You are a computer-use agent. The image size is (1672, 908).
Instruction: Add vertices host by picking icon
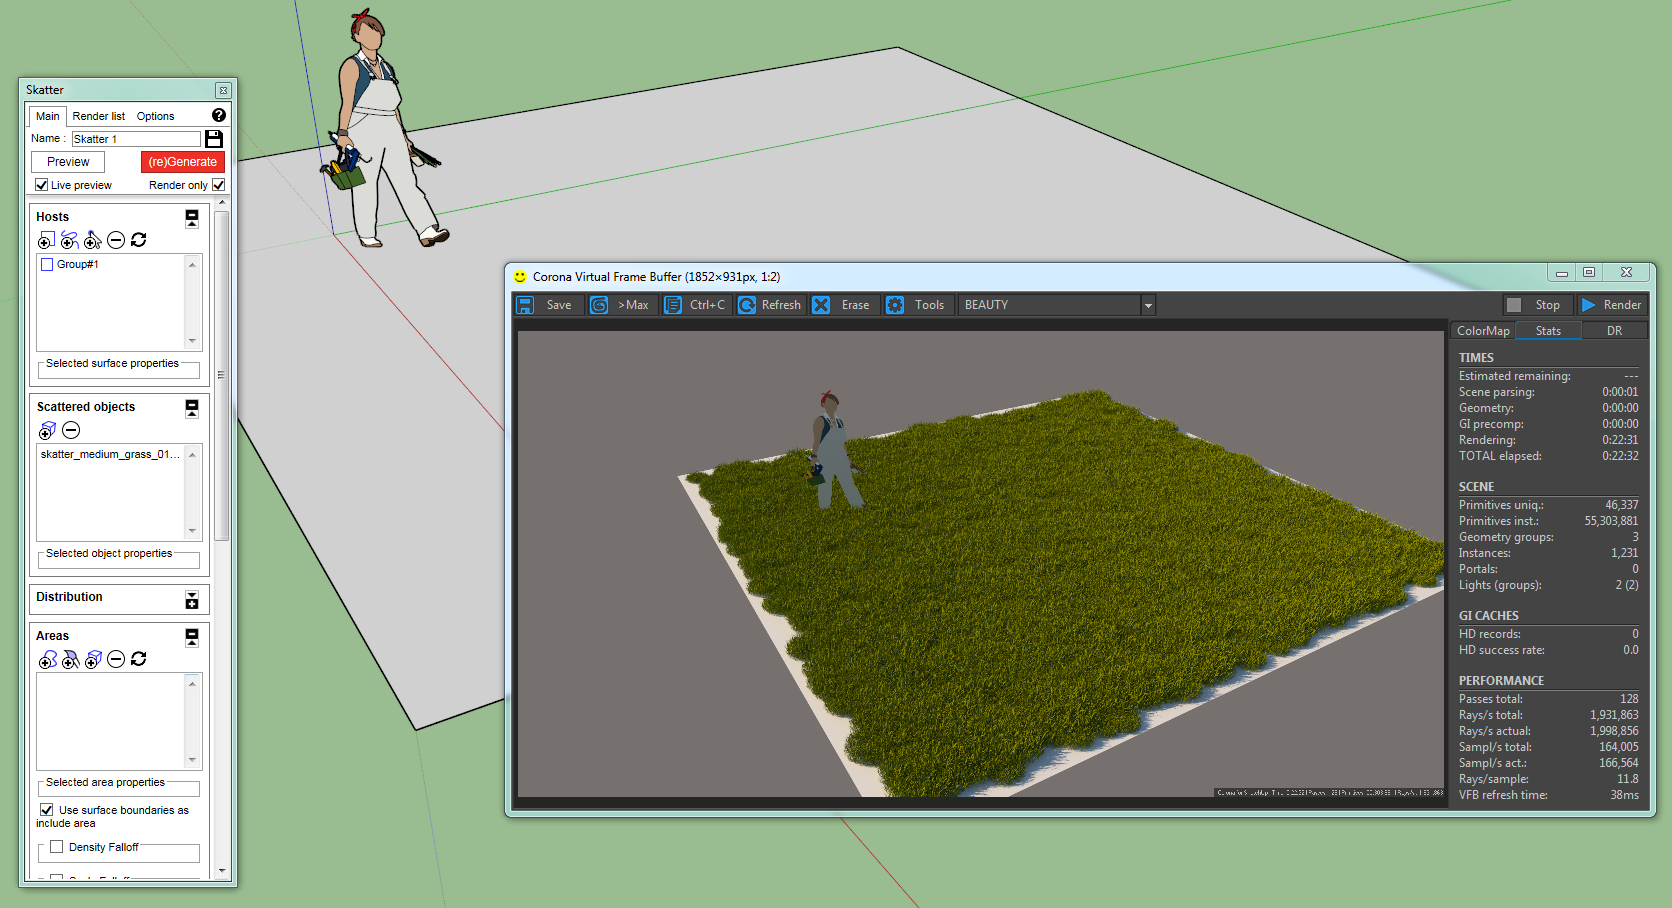[92, 240]
